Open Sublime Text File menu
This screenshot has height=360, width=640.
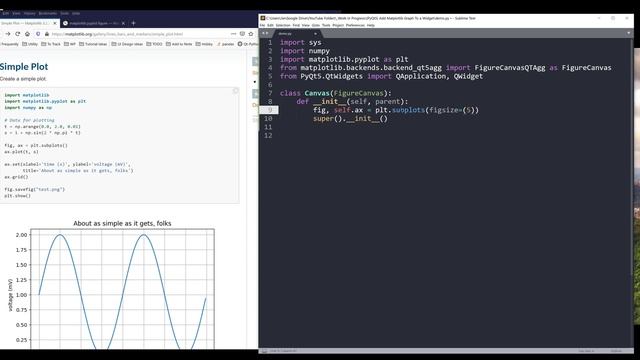262,25
